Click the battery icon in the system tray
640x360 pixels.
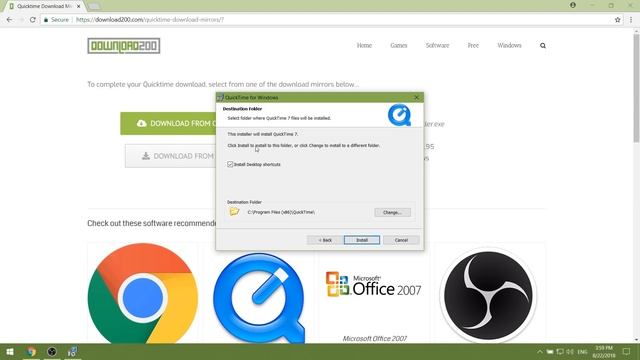point(550,351)
